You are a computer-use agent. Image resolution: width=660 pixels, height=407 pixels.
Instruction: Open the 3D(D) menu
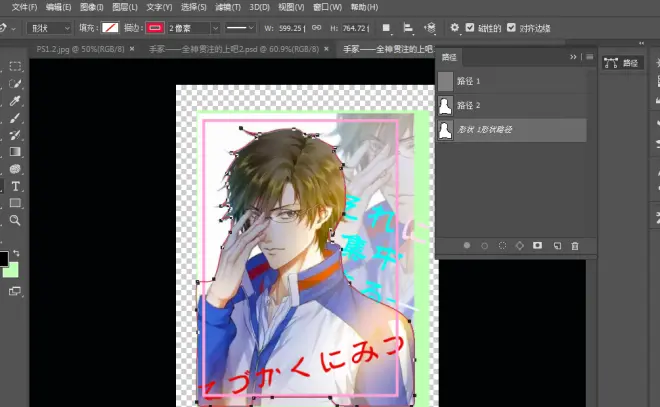tap(259, 7)
